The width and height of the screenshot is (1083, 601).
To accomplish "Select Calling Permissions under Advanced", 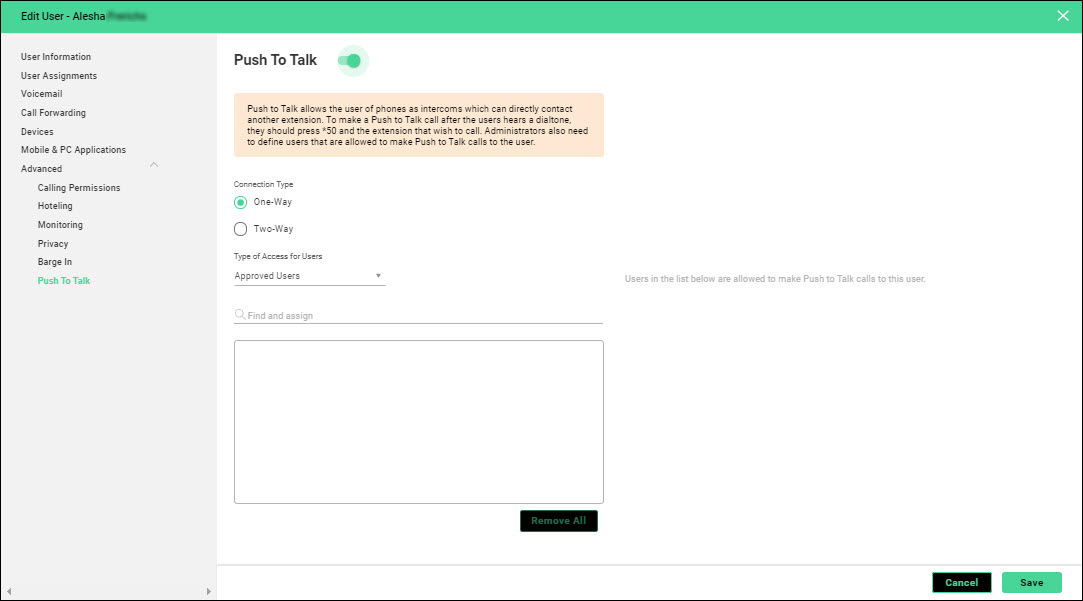I will 79,188.
